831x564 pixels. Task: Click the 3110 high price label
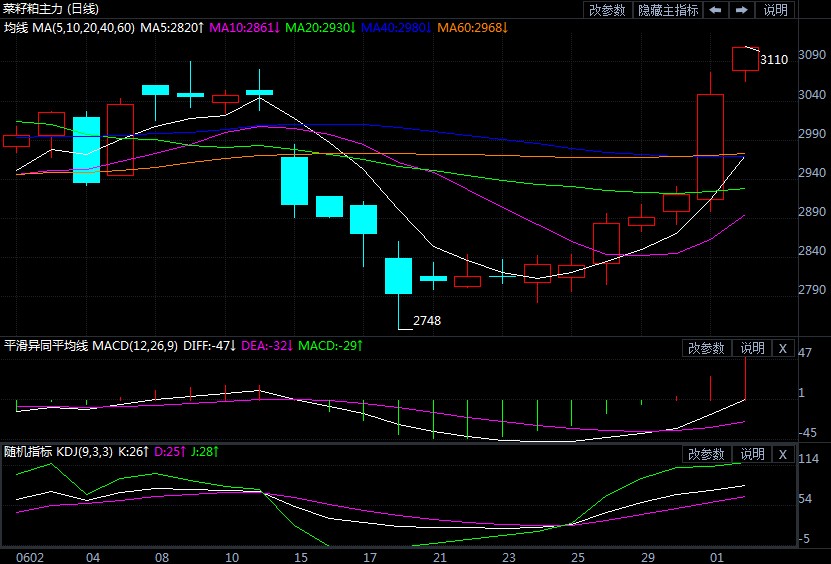pyautogui.click(x=774, y=60)
